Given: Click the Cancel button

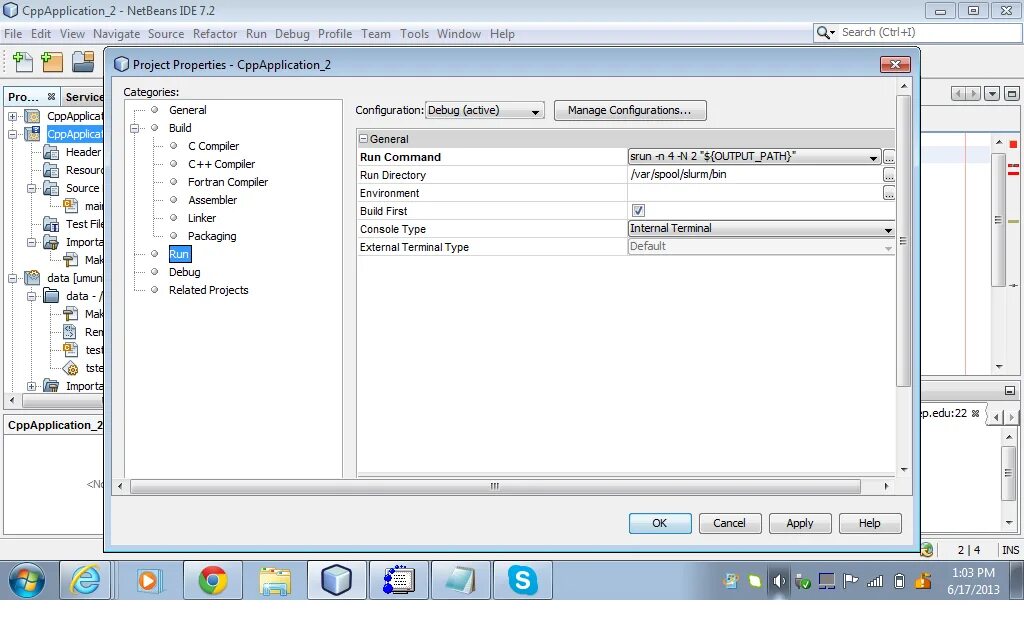Looking at the screenshot, I should tap(729, 523).
